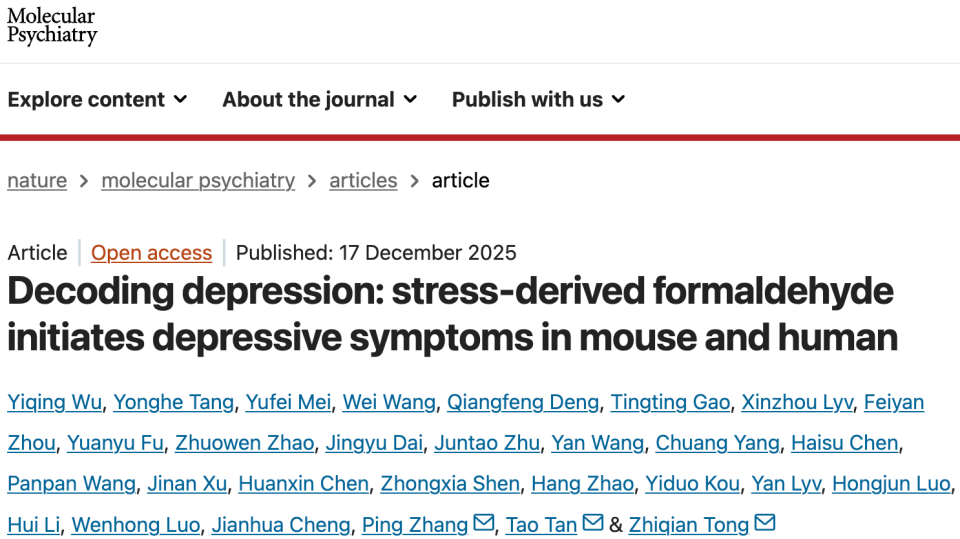Navigate to articles breadcrumb
This screenshot has width=960, height=539.
coord(363,181)
